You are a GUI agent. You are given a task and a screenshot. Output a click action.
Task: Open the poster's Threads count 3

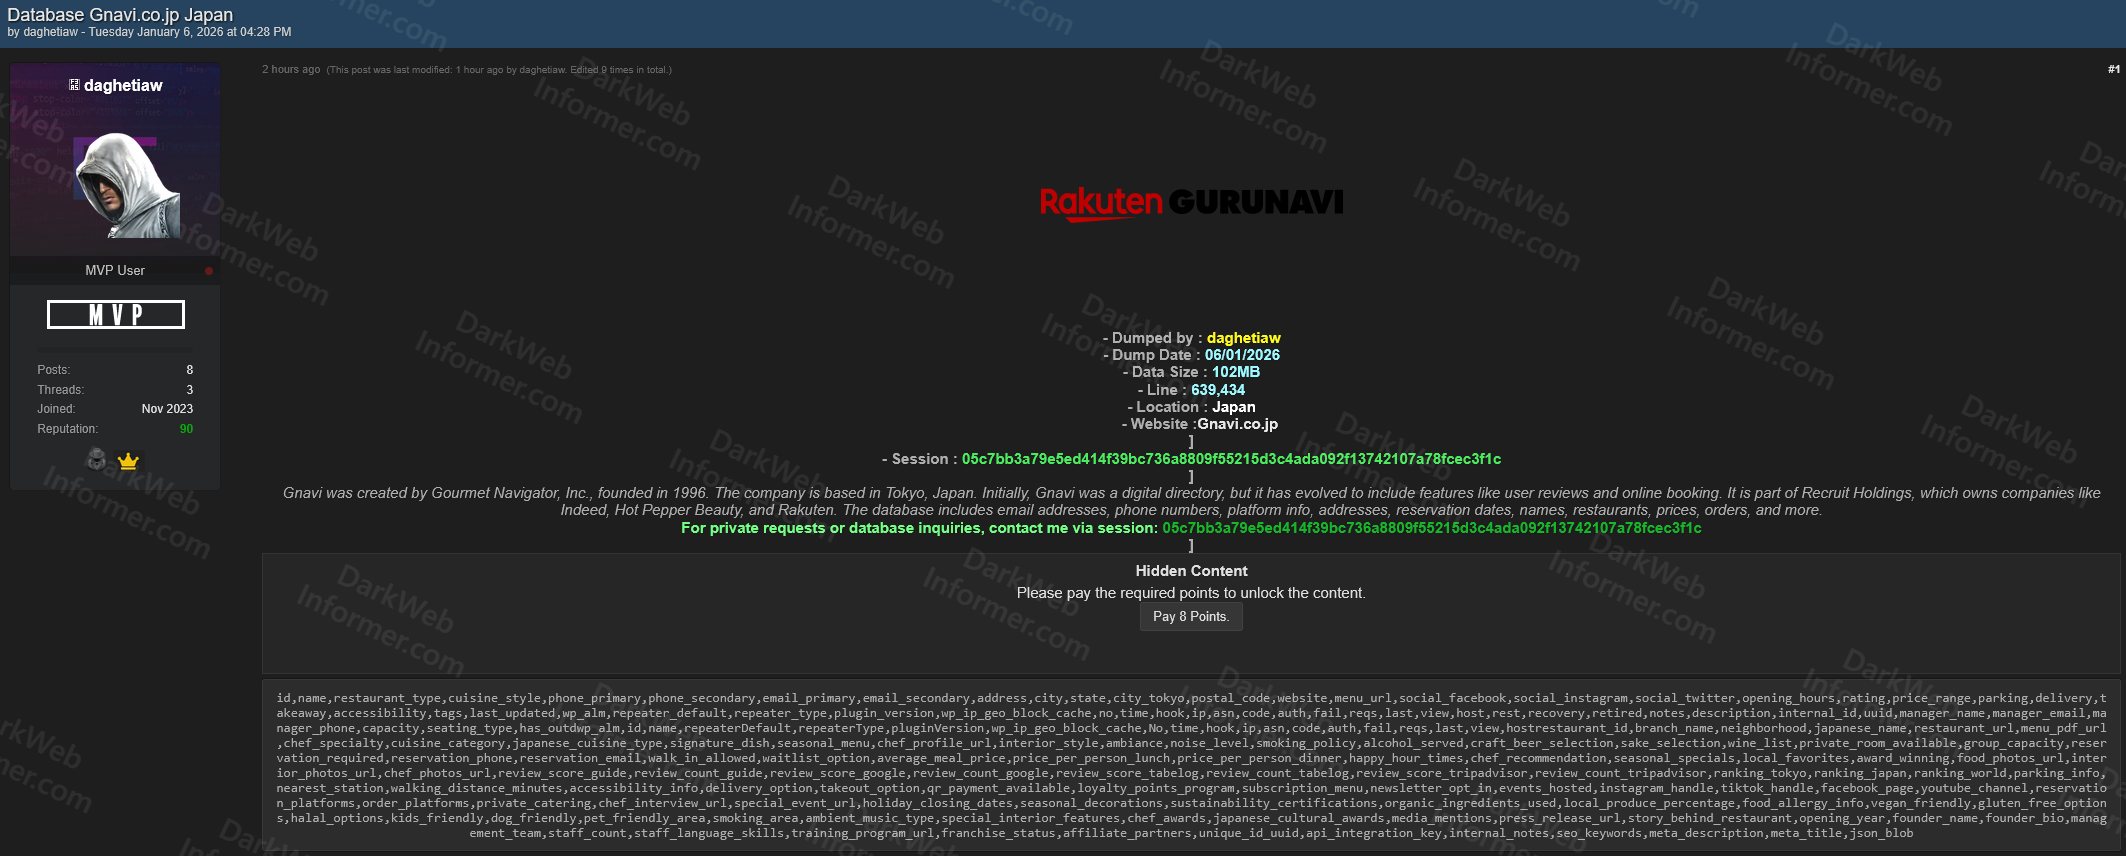click(189, 390)
